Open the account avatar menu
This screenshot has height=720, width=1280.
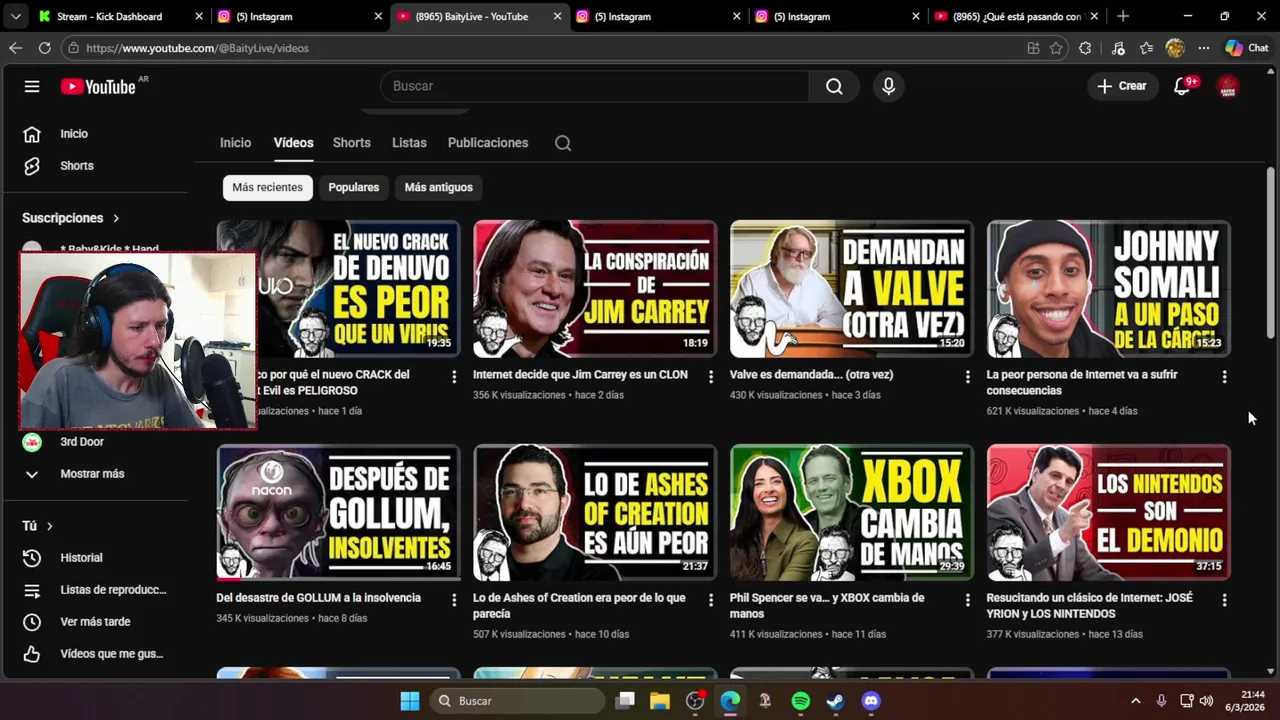point(1228,86)
